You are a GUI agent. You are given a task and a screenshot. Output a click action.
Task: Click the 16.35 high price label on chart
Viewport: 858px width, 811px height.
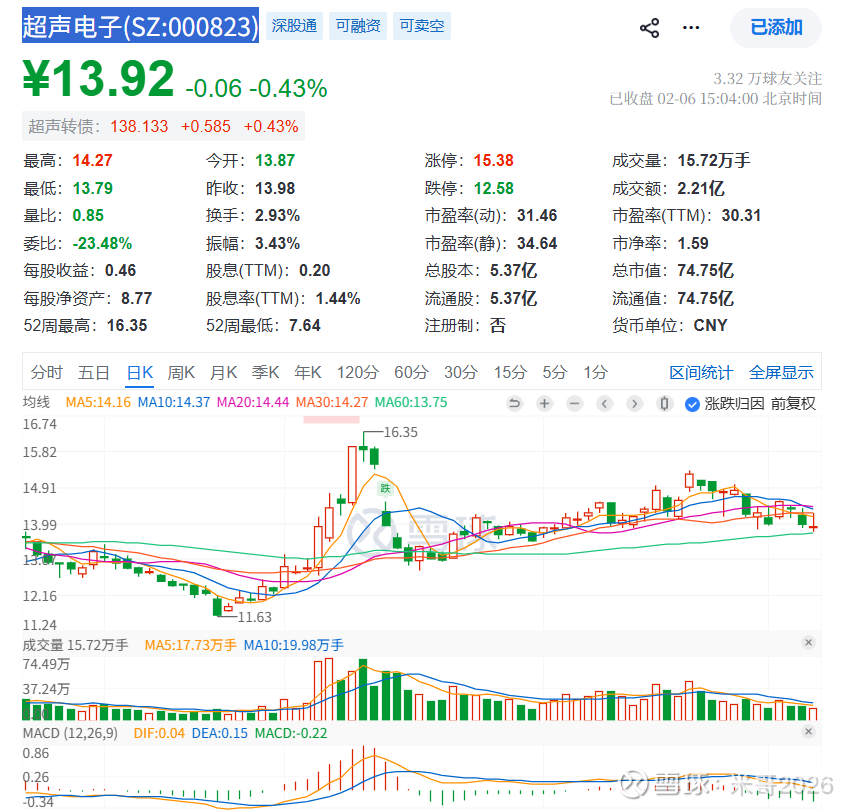[x=401, y=432]
